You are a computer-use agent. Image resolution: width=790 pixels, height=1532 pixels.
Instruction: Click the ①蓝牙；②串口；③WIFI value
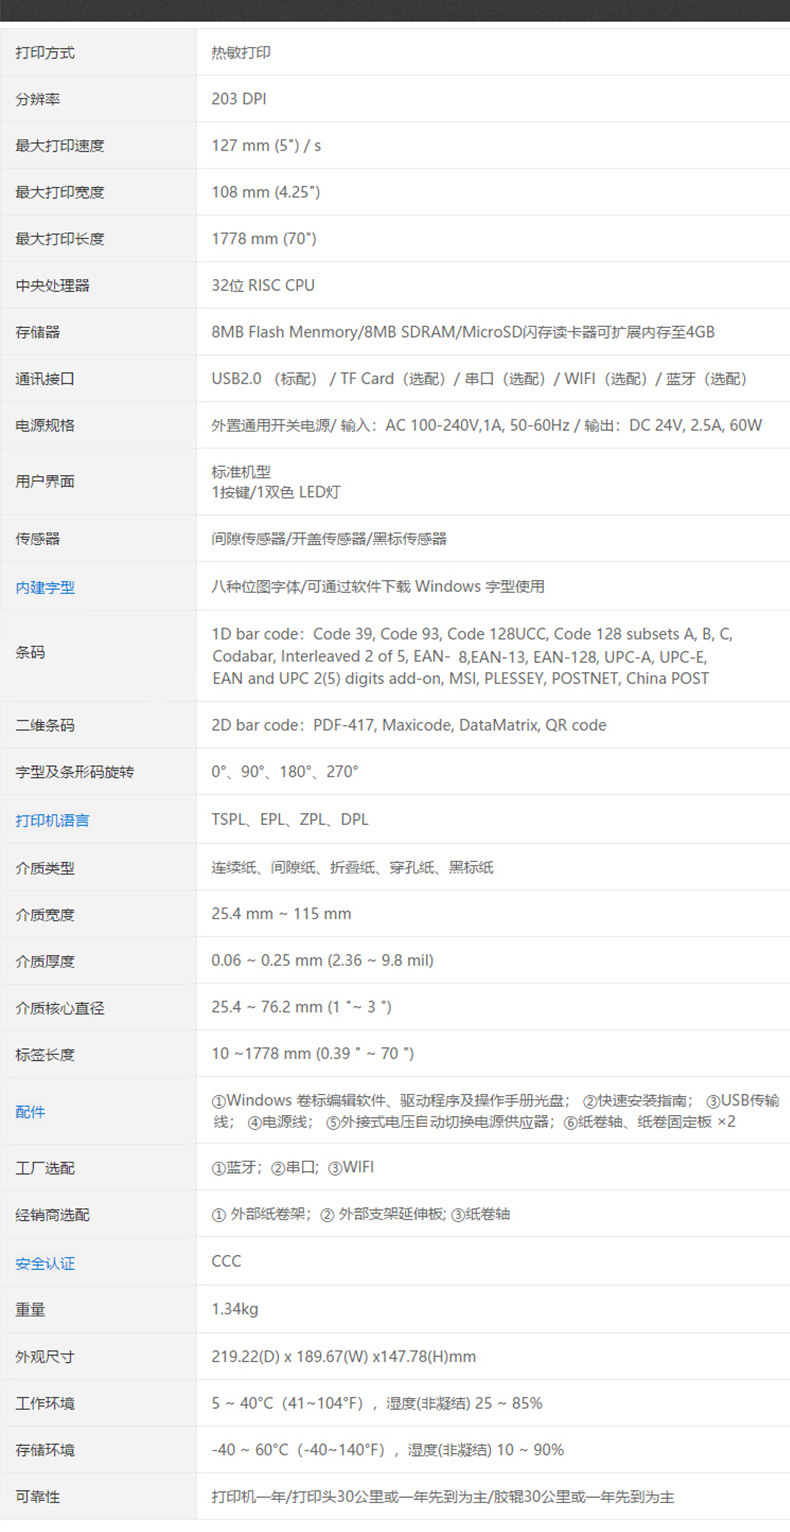pyautogui.click(x=293, y=1168)
